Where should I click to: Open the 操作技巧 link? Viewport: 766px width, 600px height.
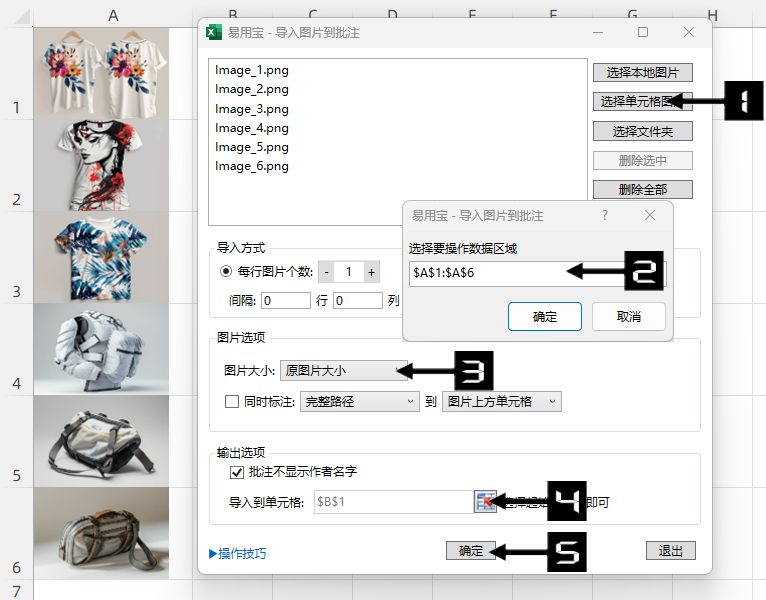pos(238,553)
